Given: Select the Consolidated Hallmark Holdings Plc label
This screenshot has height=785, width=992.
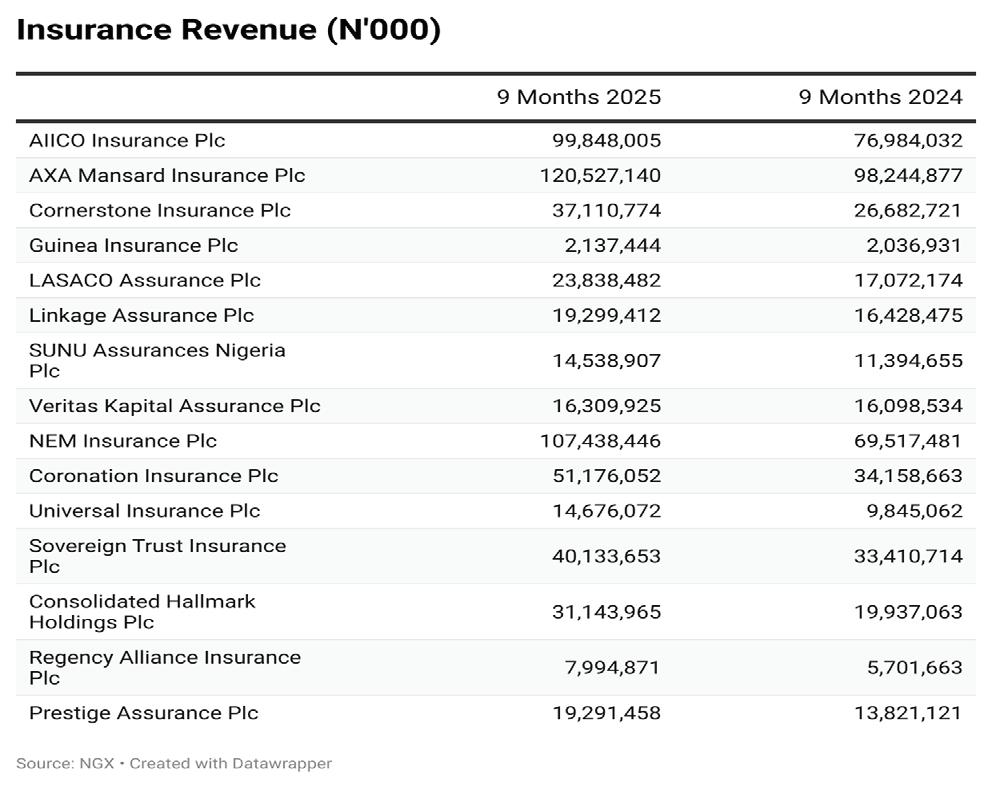Looking at the screenshot, I should pyautogui.click(x=142, y=611).
